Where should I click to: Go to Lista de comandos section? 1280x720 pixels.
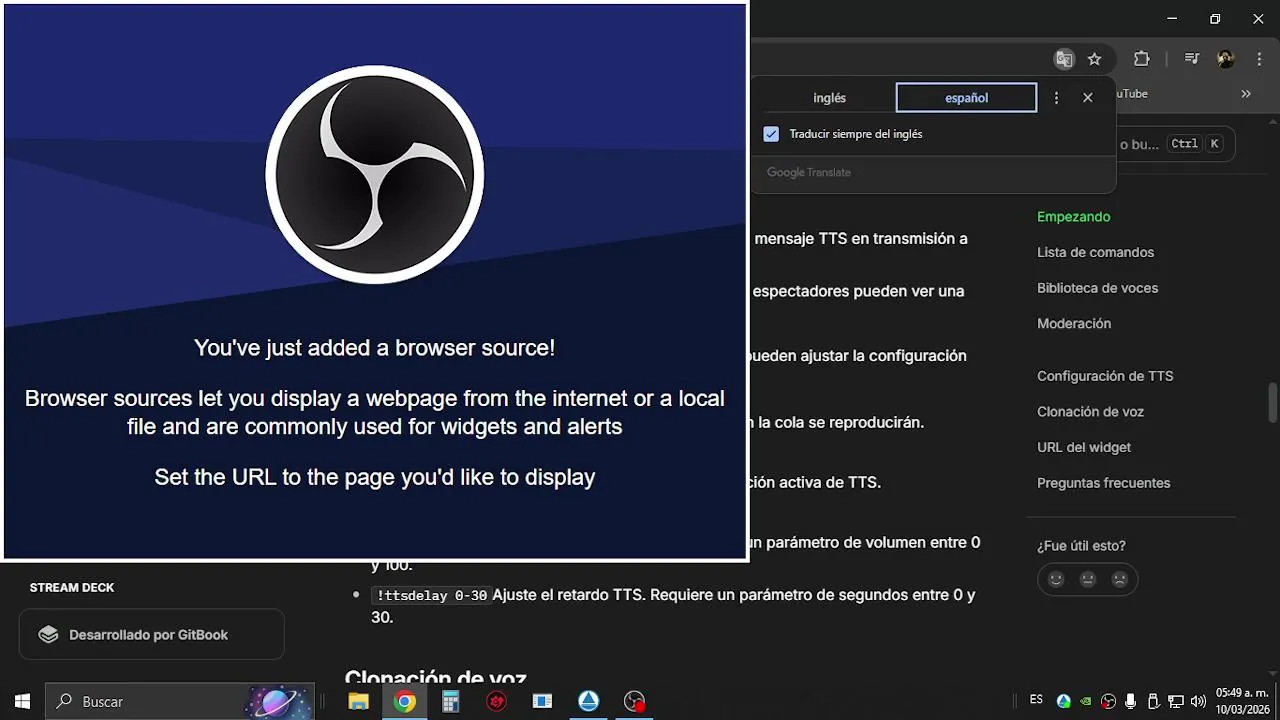point(1095,253)
